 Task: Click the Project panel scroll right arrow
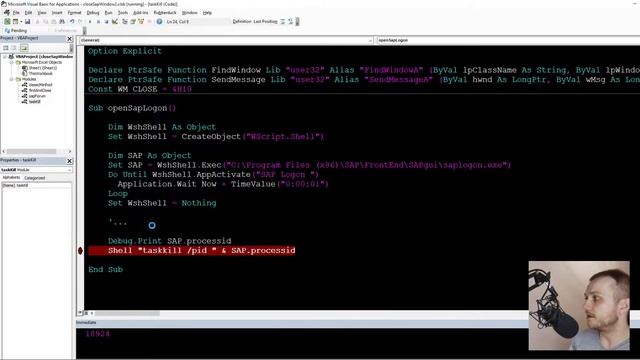coord(70,151)
